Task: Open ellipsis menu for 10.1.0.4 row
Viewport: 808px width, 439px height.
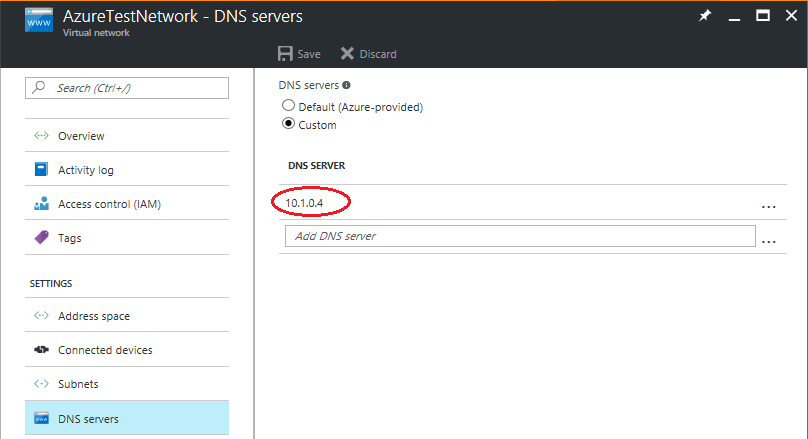Action: click(x=768, y=207)
